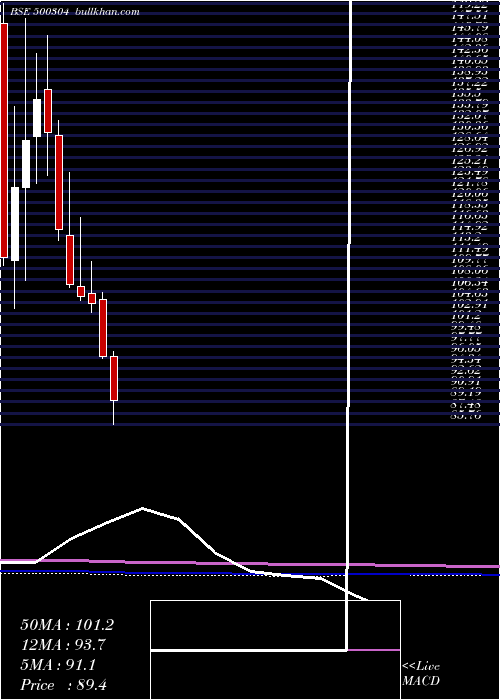500x700 pixels.
Task: Select the 5MA : 91.1 reading
Action: coord(58,665)
